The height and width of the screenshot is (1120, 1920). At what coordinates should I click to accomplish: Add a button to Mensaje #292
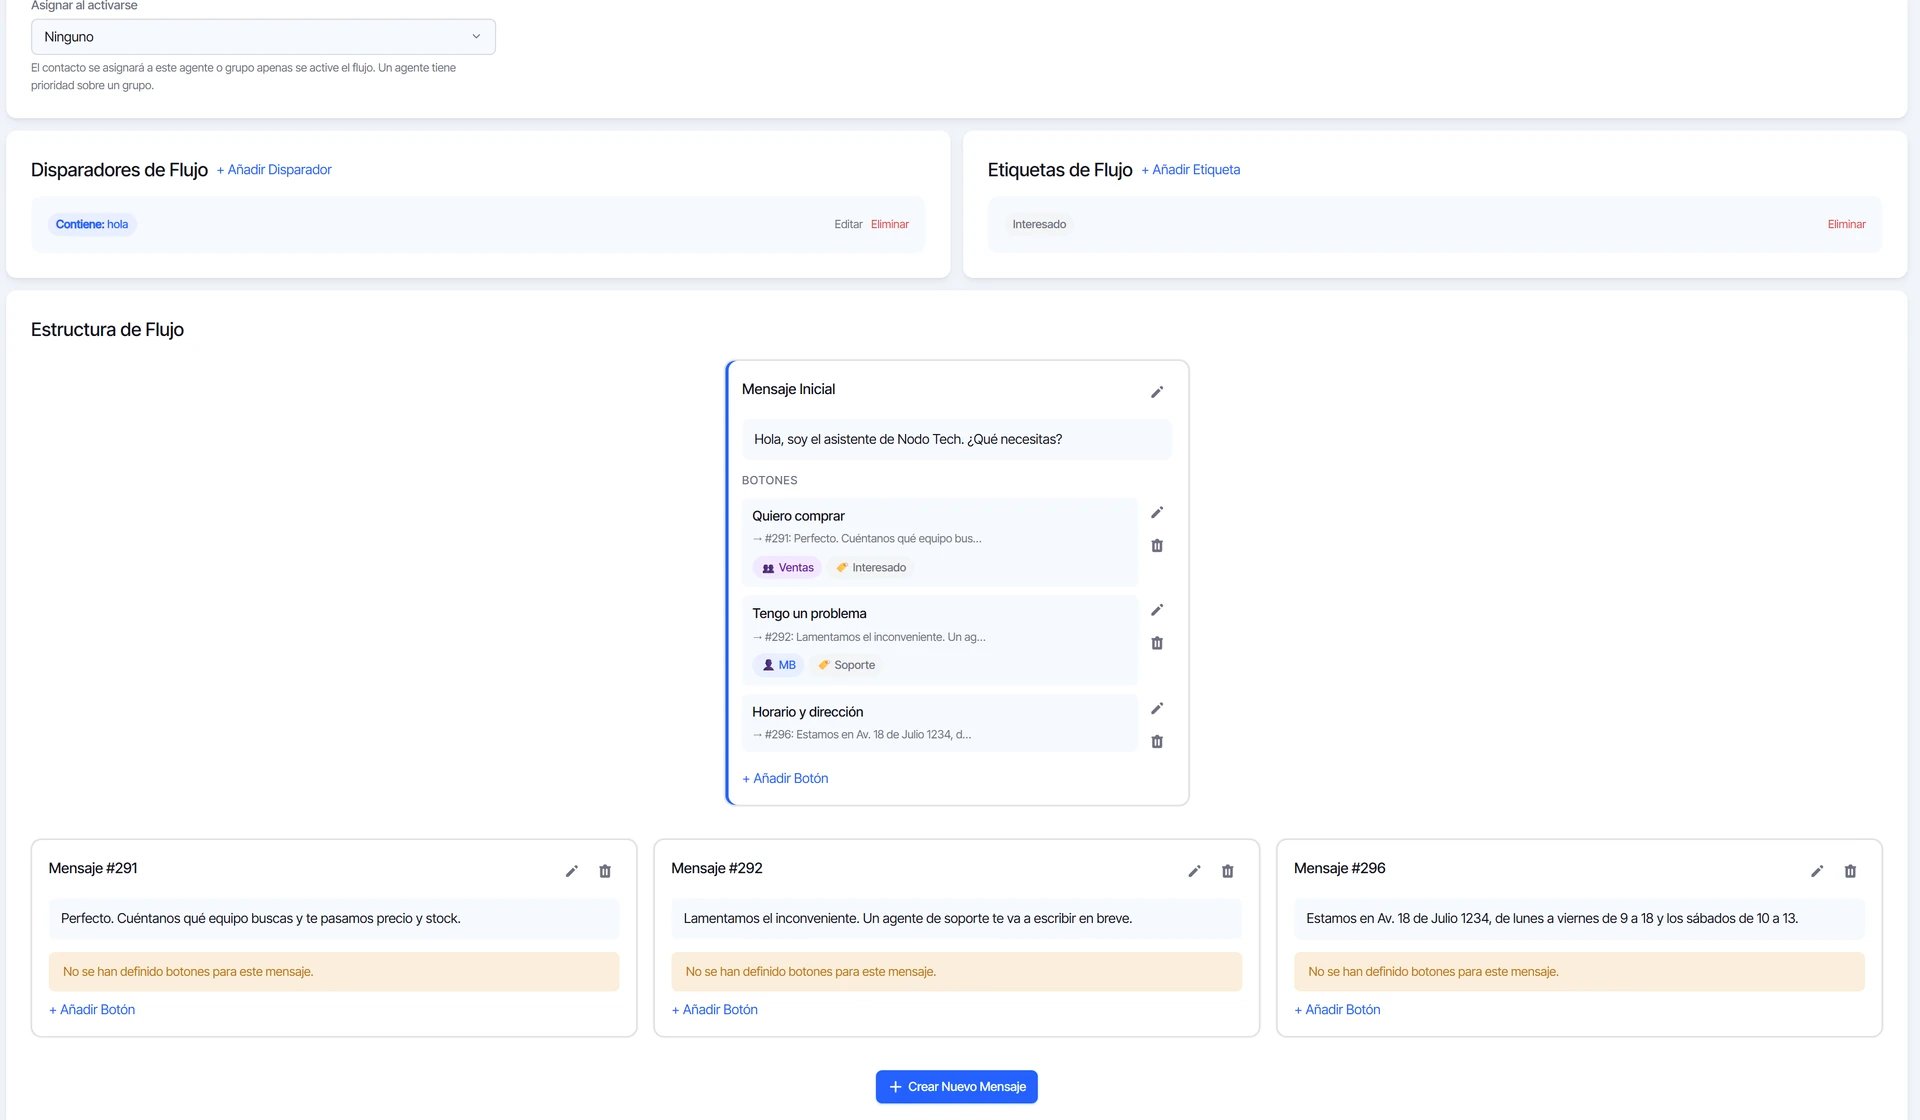[x=715, y=1010]
